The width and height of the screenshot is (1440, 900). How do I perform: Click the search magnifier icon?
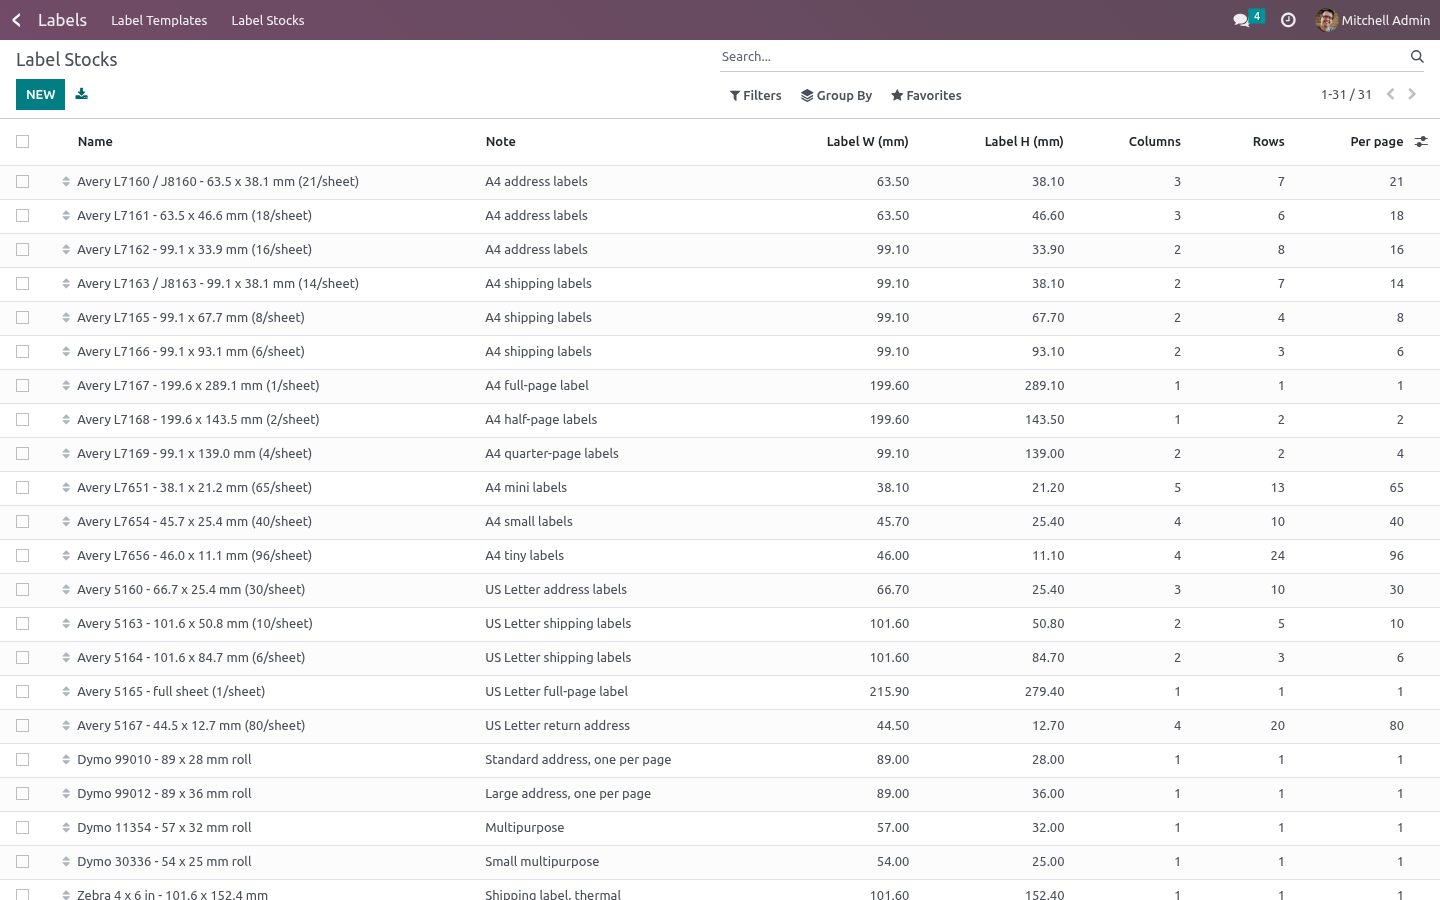pyautogui.click(x=1417, y=57)
